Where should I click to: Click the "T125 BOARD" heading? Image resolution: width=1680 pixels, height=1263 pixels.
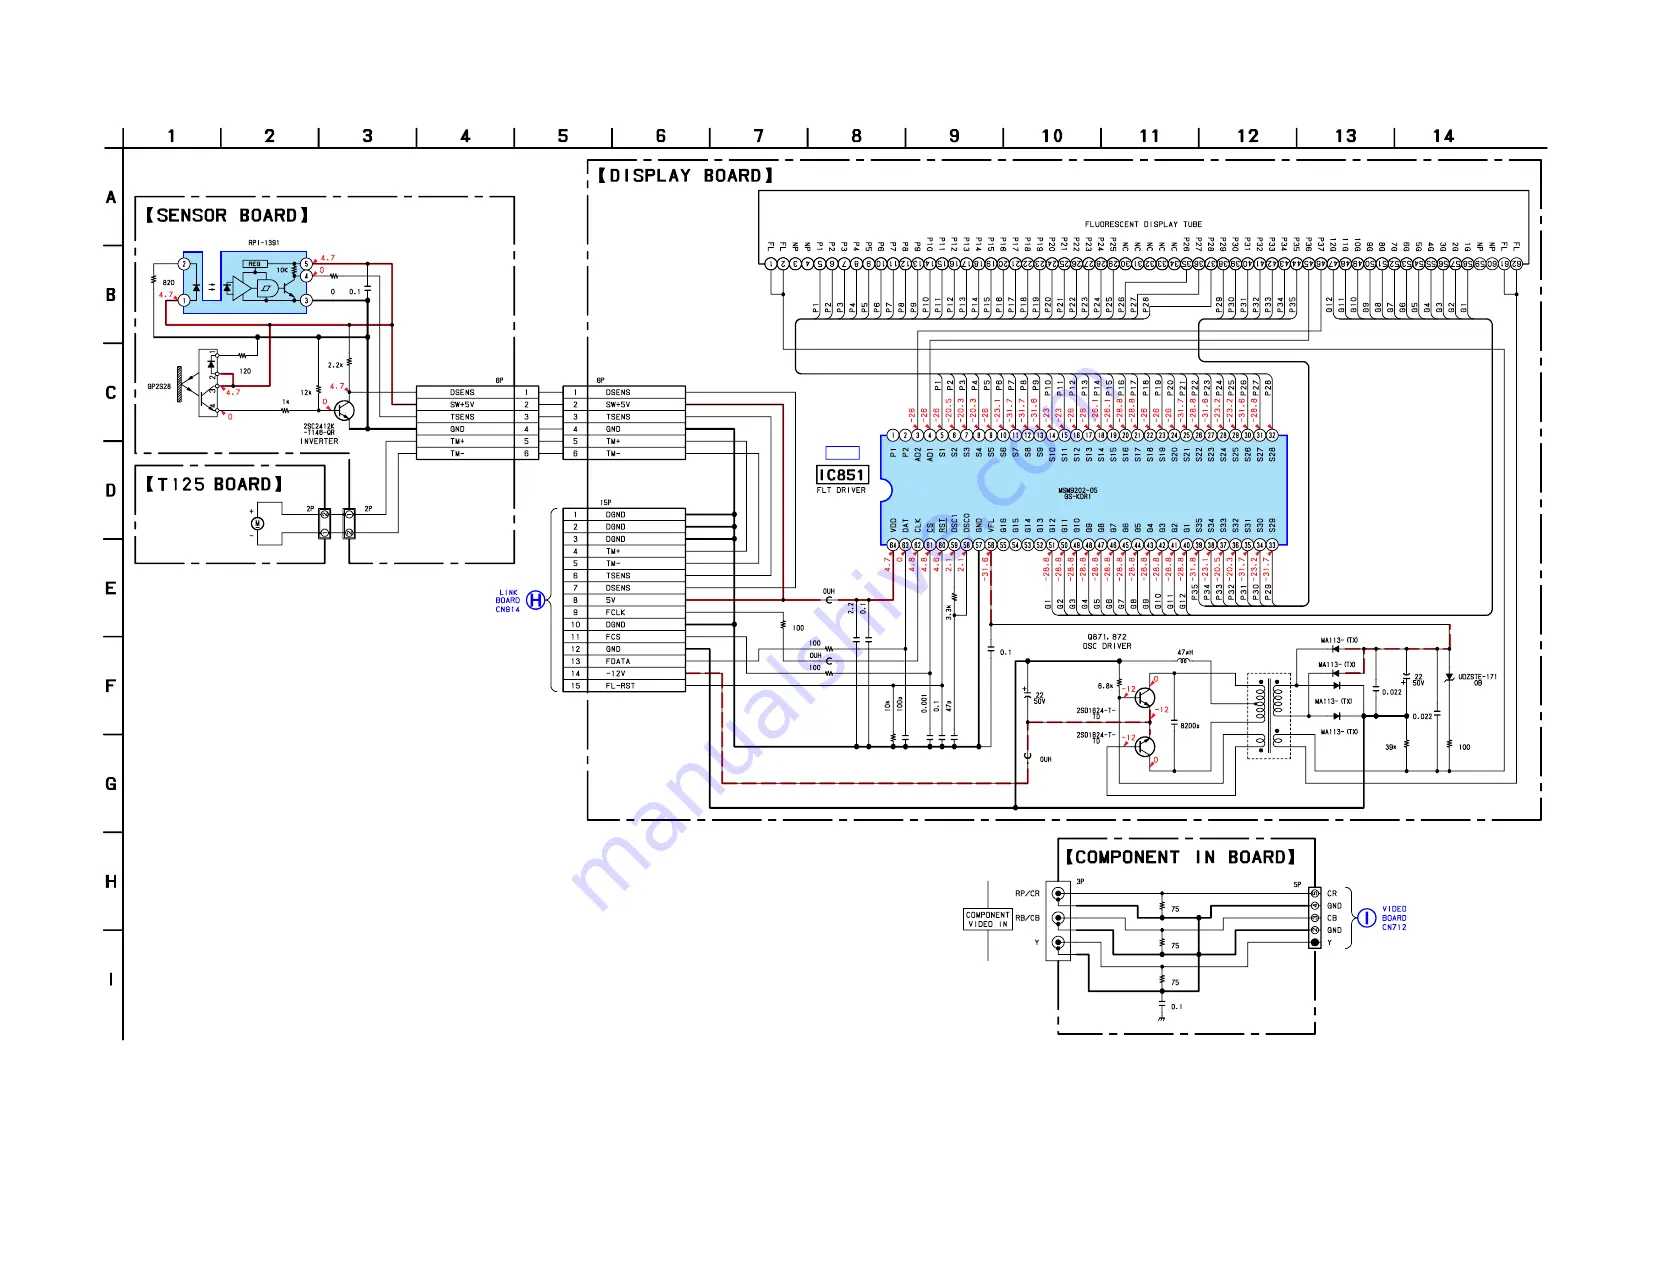[x=214, y=484]
